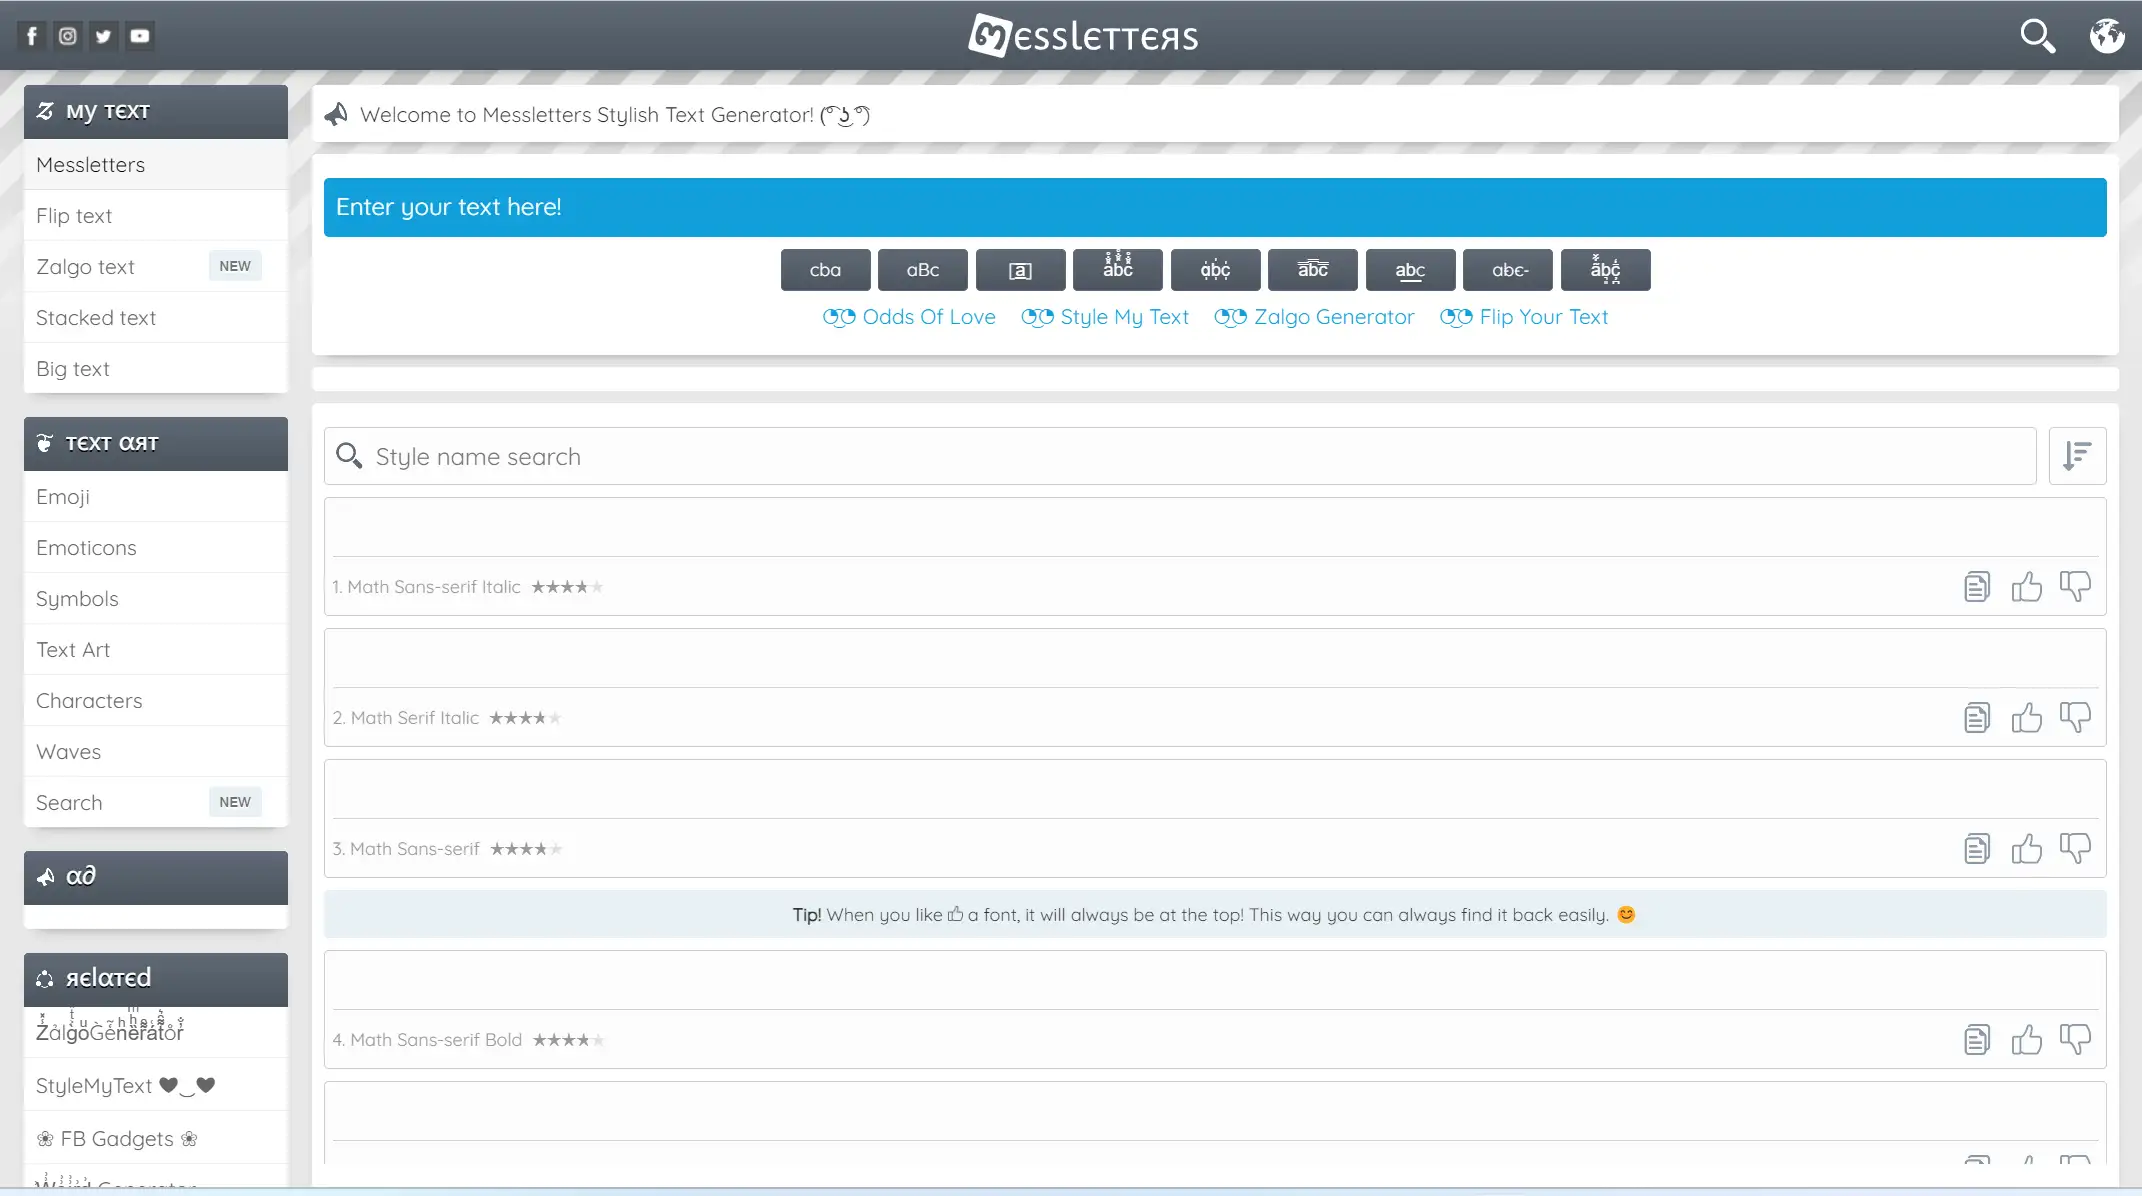Open Symbols in the sidebar
The height and width of the screenshot is (1196, 2142).
[156, 599]
